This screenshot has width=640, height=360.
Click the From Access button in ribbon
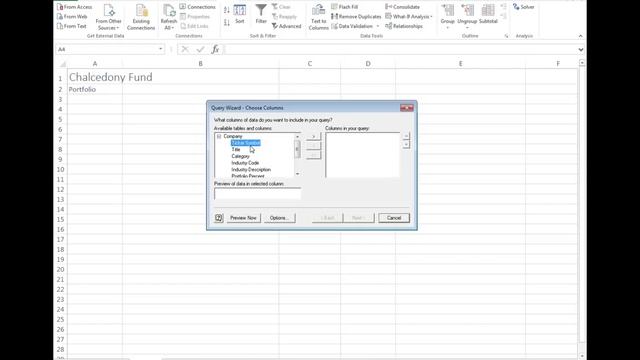click(x=74, y=7)
